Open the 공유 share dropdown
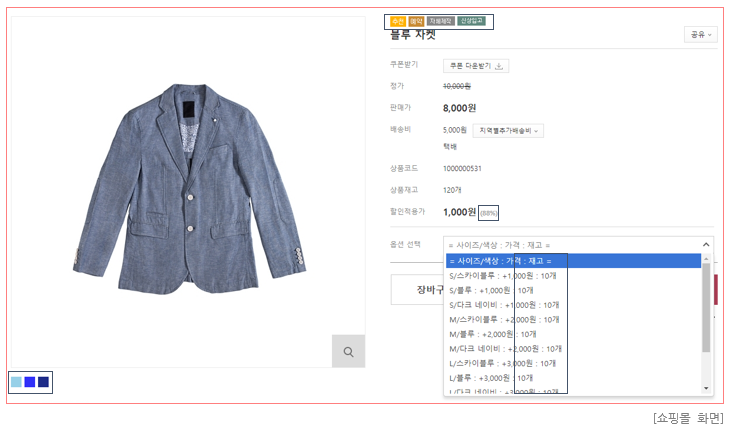Image resolution: width=731 pixels, height=434 pixels. click(x=700, y=34)
